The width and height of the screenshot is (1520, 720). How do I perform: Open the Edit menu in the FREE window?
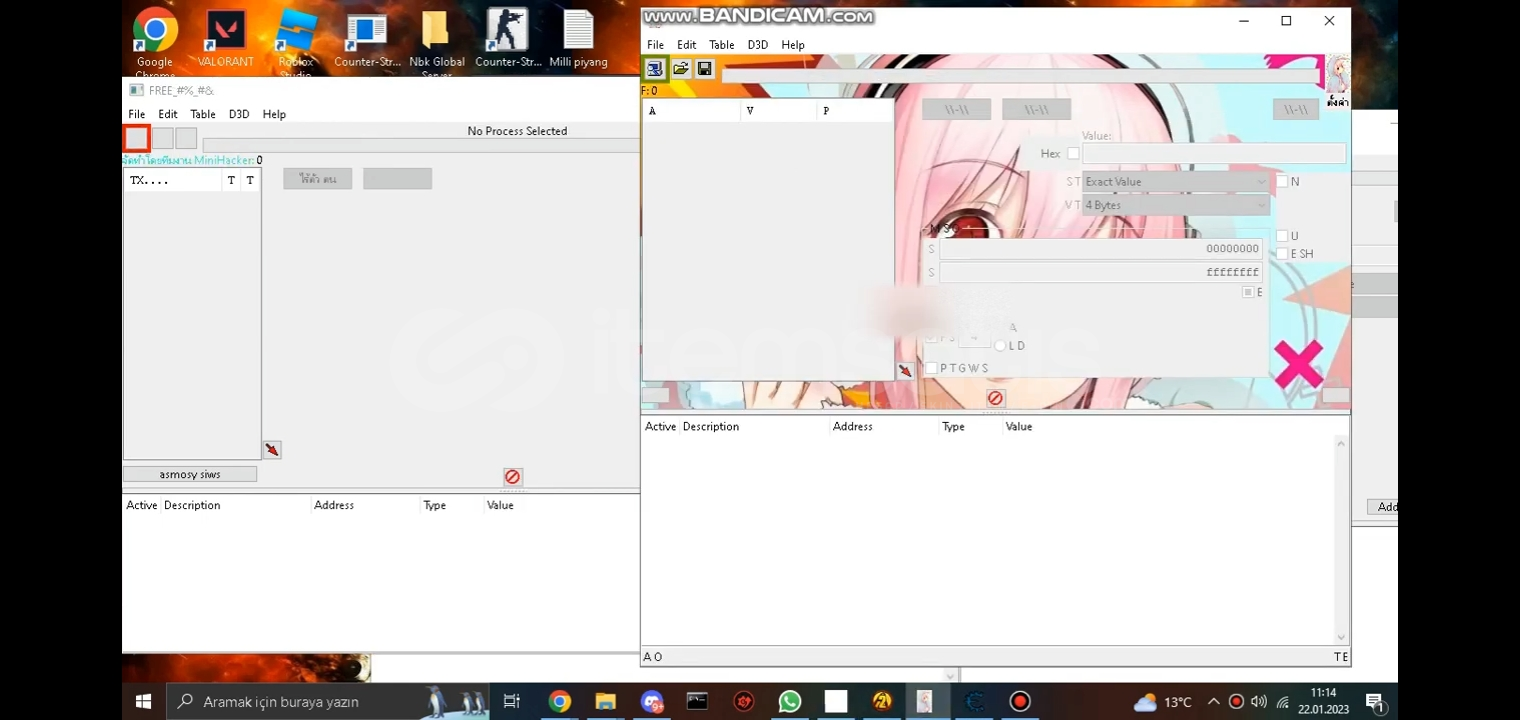168,114
